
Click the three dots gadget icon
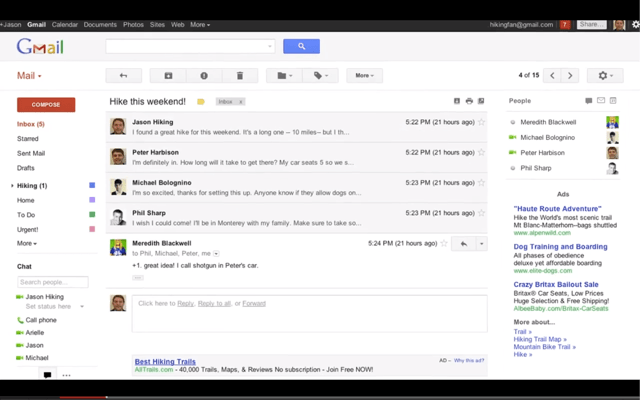tap(67, 375)
